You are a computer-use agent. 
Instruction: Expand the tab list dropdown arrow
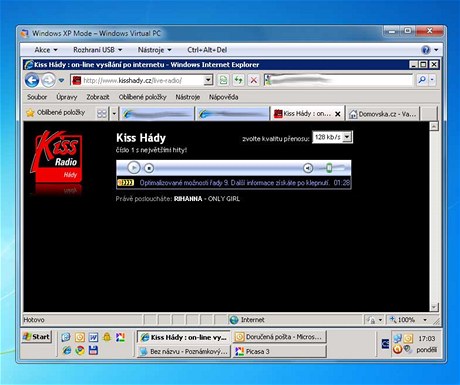[114, 114]
